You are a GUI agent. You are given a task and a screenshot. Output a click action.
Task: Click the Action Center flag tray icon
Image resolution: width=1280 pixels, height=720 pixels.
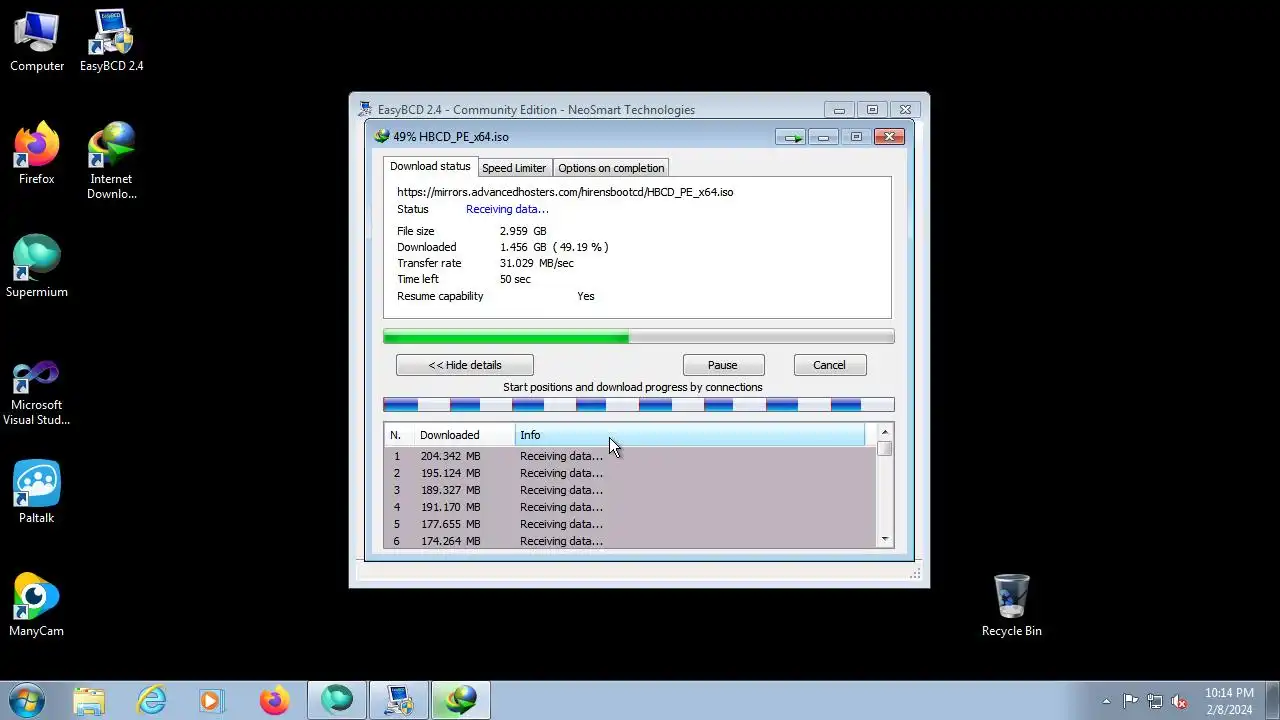click(1130, 701)
